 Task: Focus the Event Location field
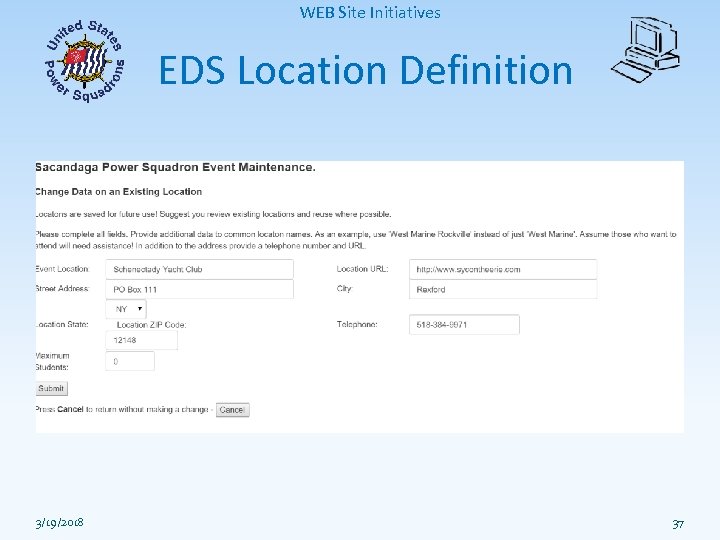[x=199, y=270]
